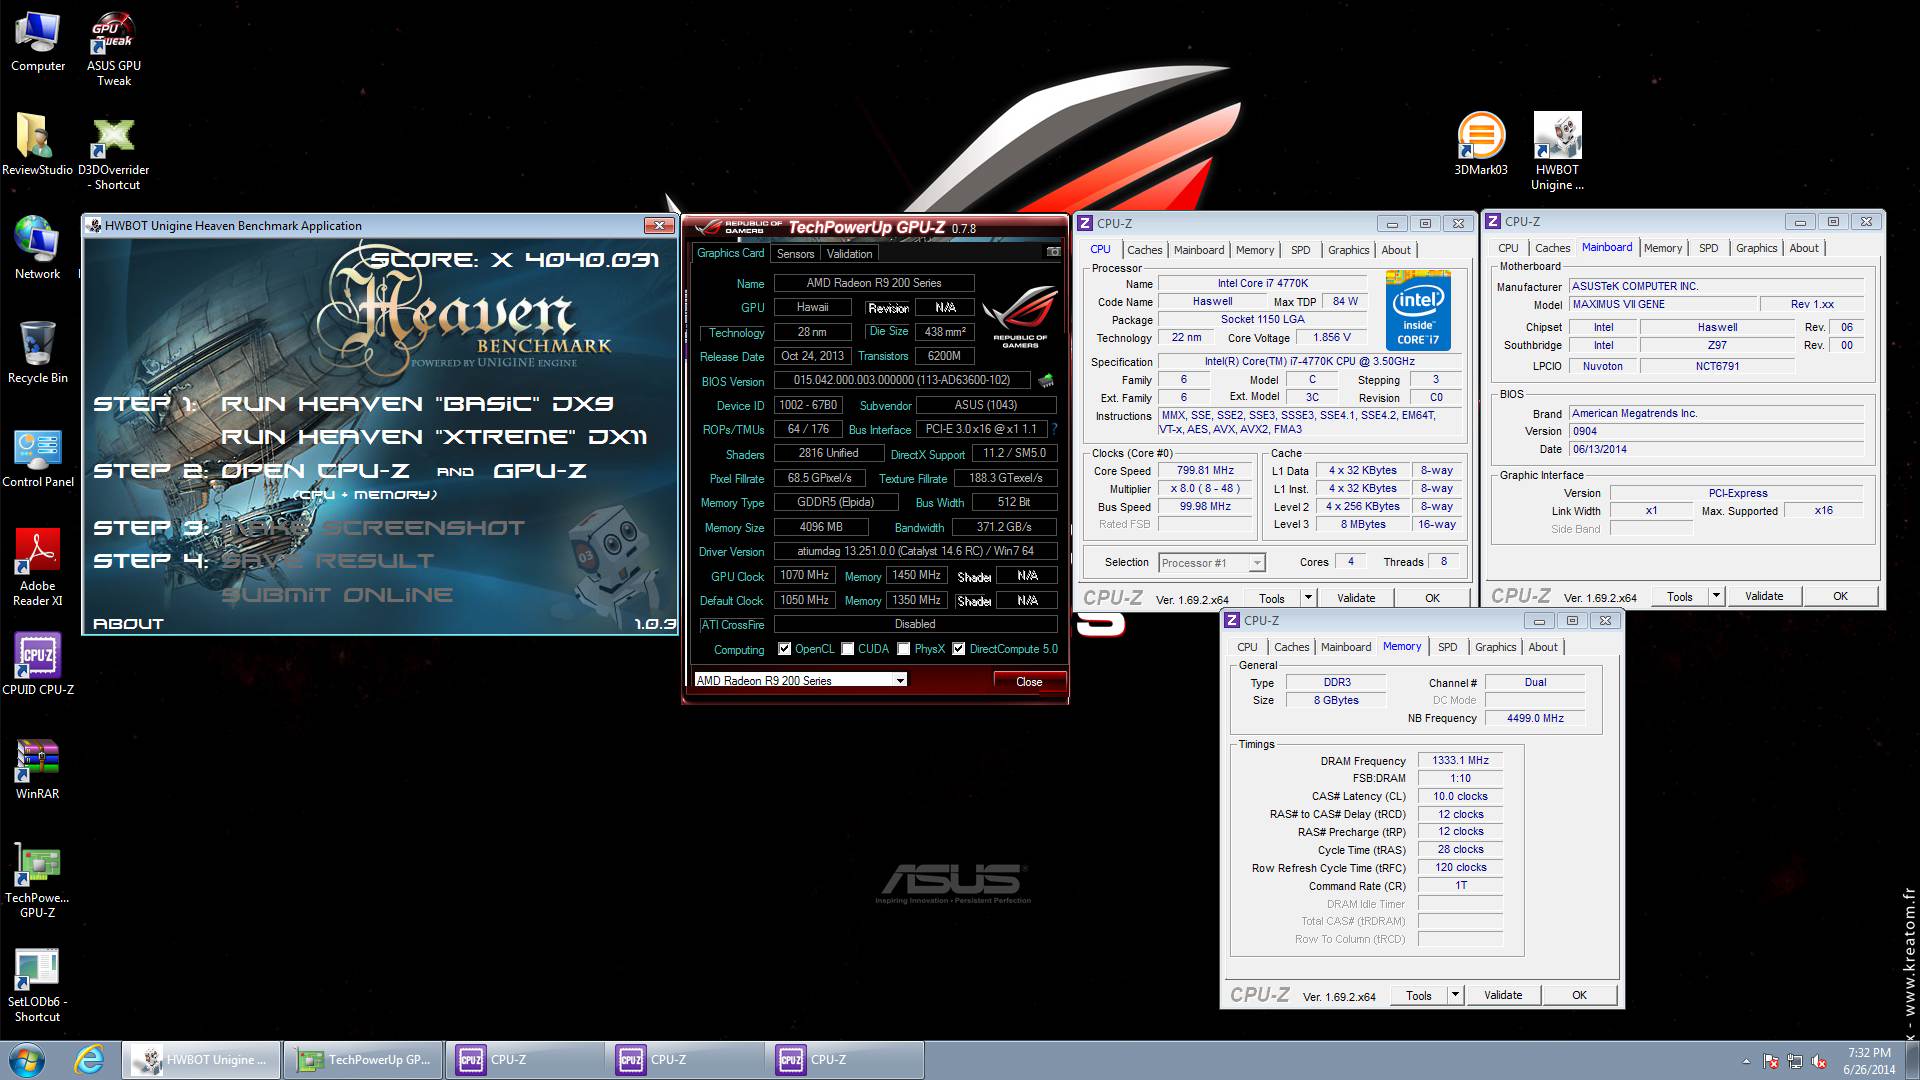Click OK in Mainboard CPU-Z window
1920x1080 pixels.
(1840, 596)
